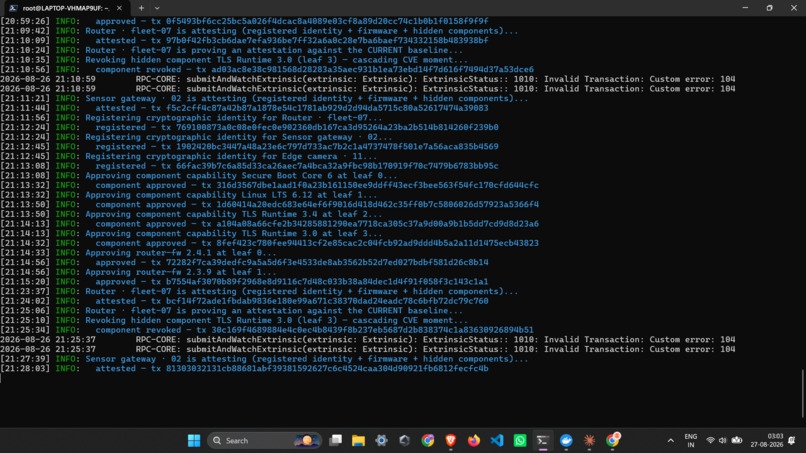
Task: Click 'TLS Runtime 3.0 at leaf 3' approving line
Action: point(191,233)
